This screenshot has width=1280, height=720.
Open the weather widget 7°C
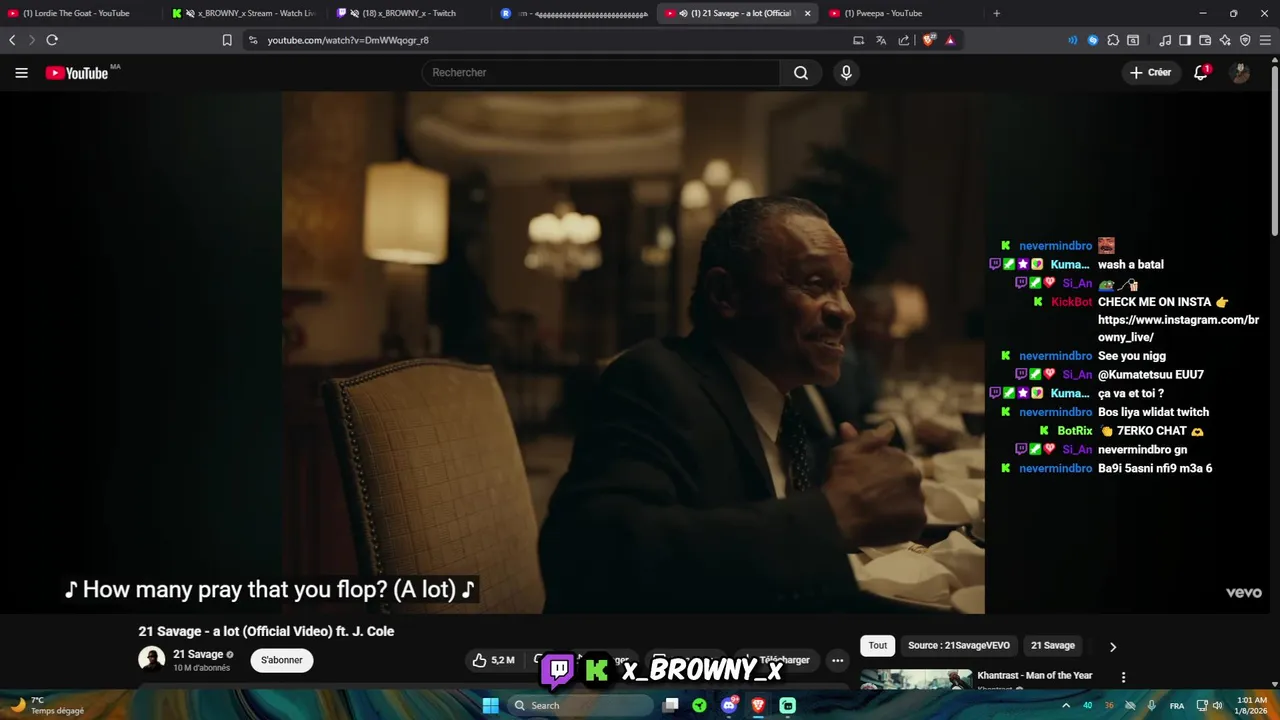[x=46, y=705]
